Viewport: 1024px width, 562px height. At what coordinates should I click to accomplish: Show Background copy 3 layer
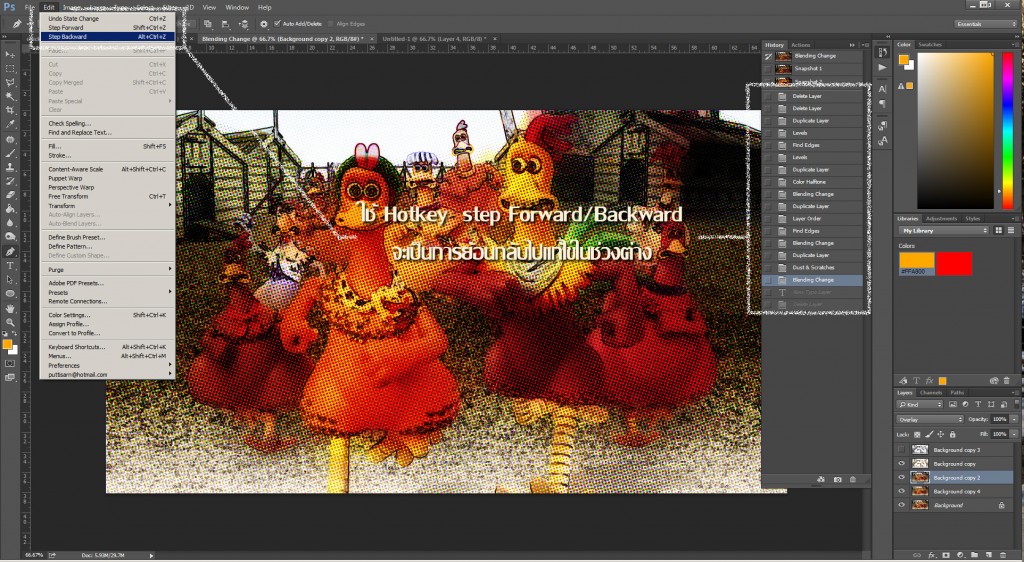[902, 450]
